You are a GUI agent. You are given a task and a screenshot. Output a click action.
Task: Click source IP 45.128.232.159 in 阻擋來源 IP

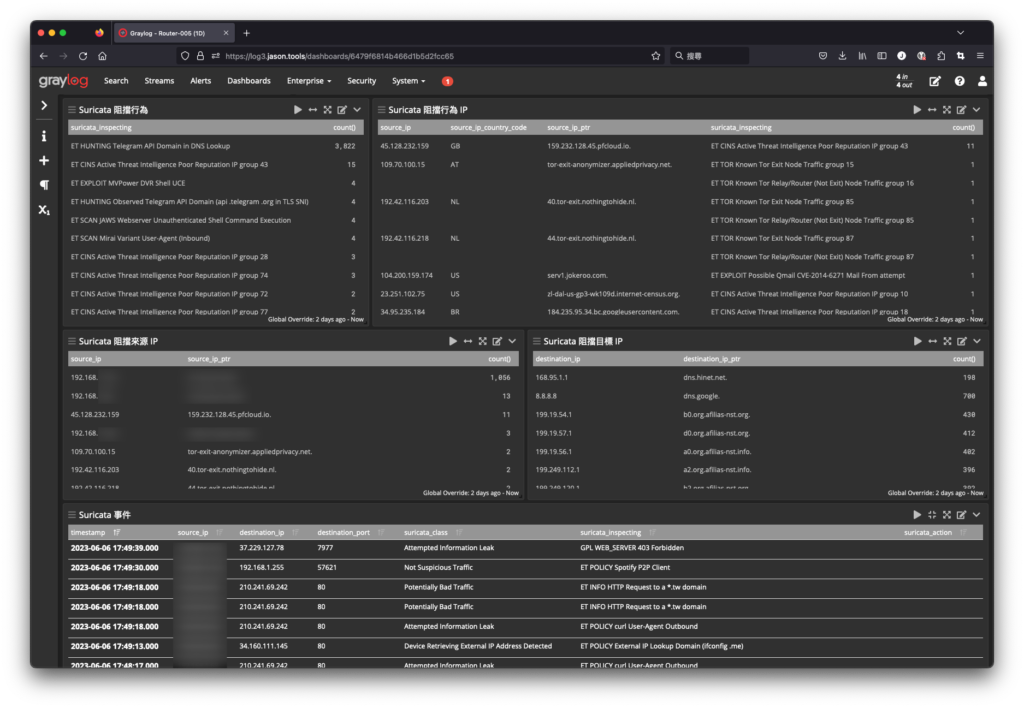[95, 415]
